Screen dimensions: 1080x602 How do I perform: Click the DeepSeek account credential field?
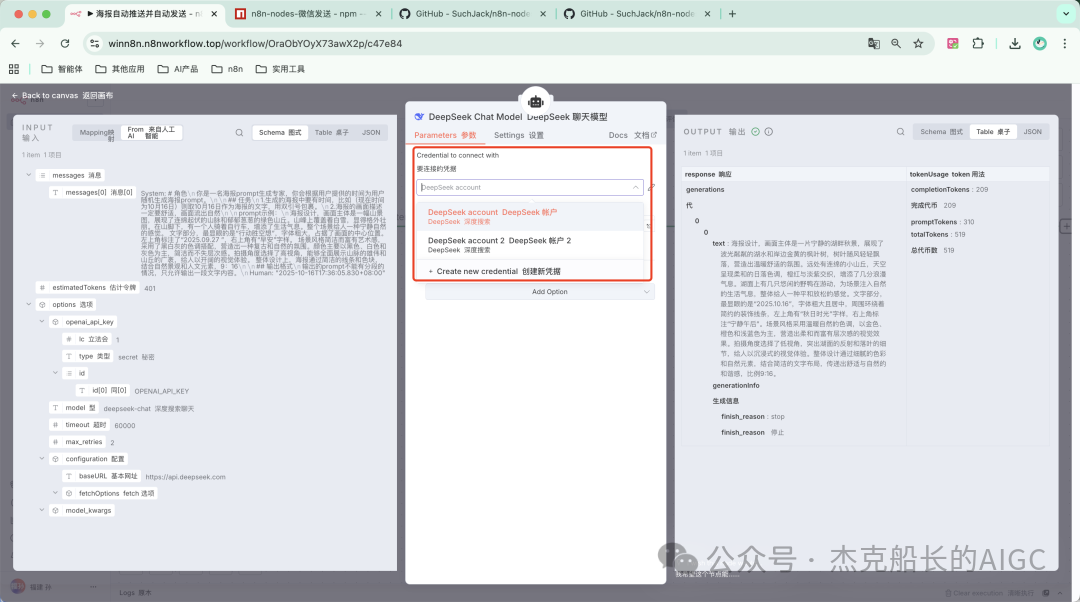click(x=530, y=187)
